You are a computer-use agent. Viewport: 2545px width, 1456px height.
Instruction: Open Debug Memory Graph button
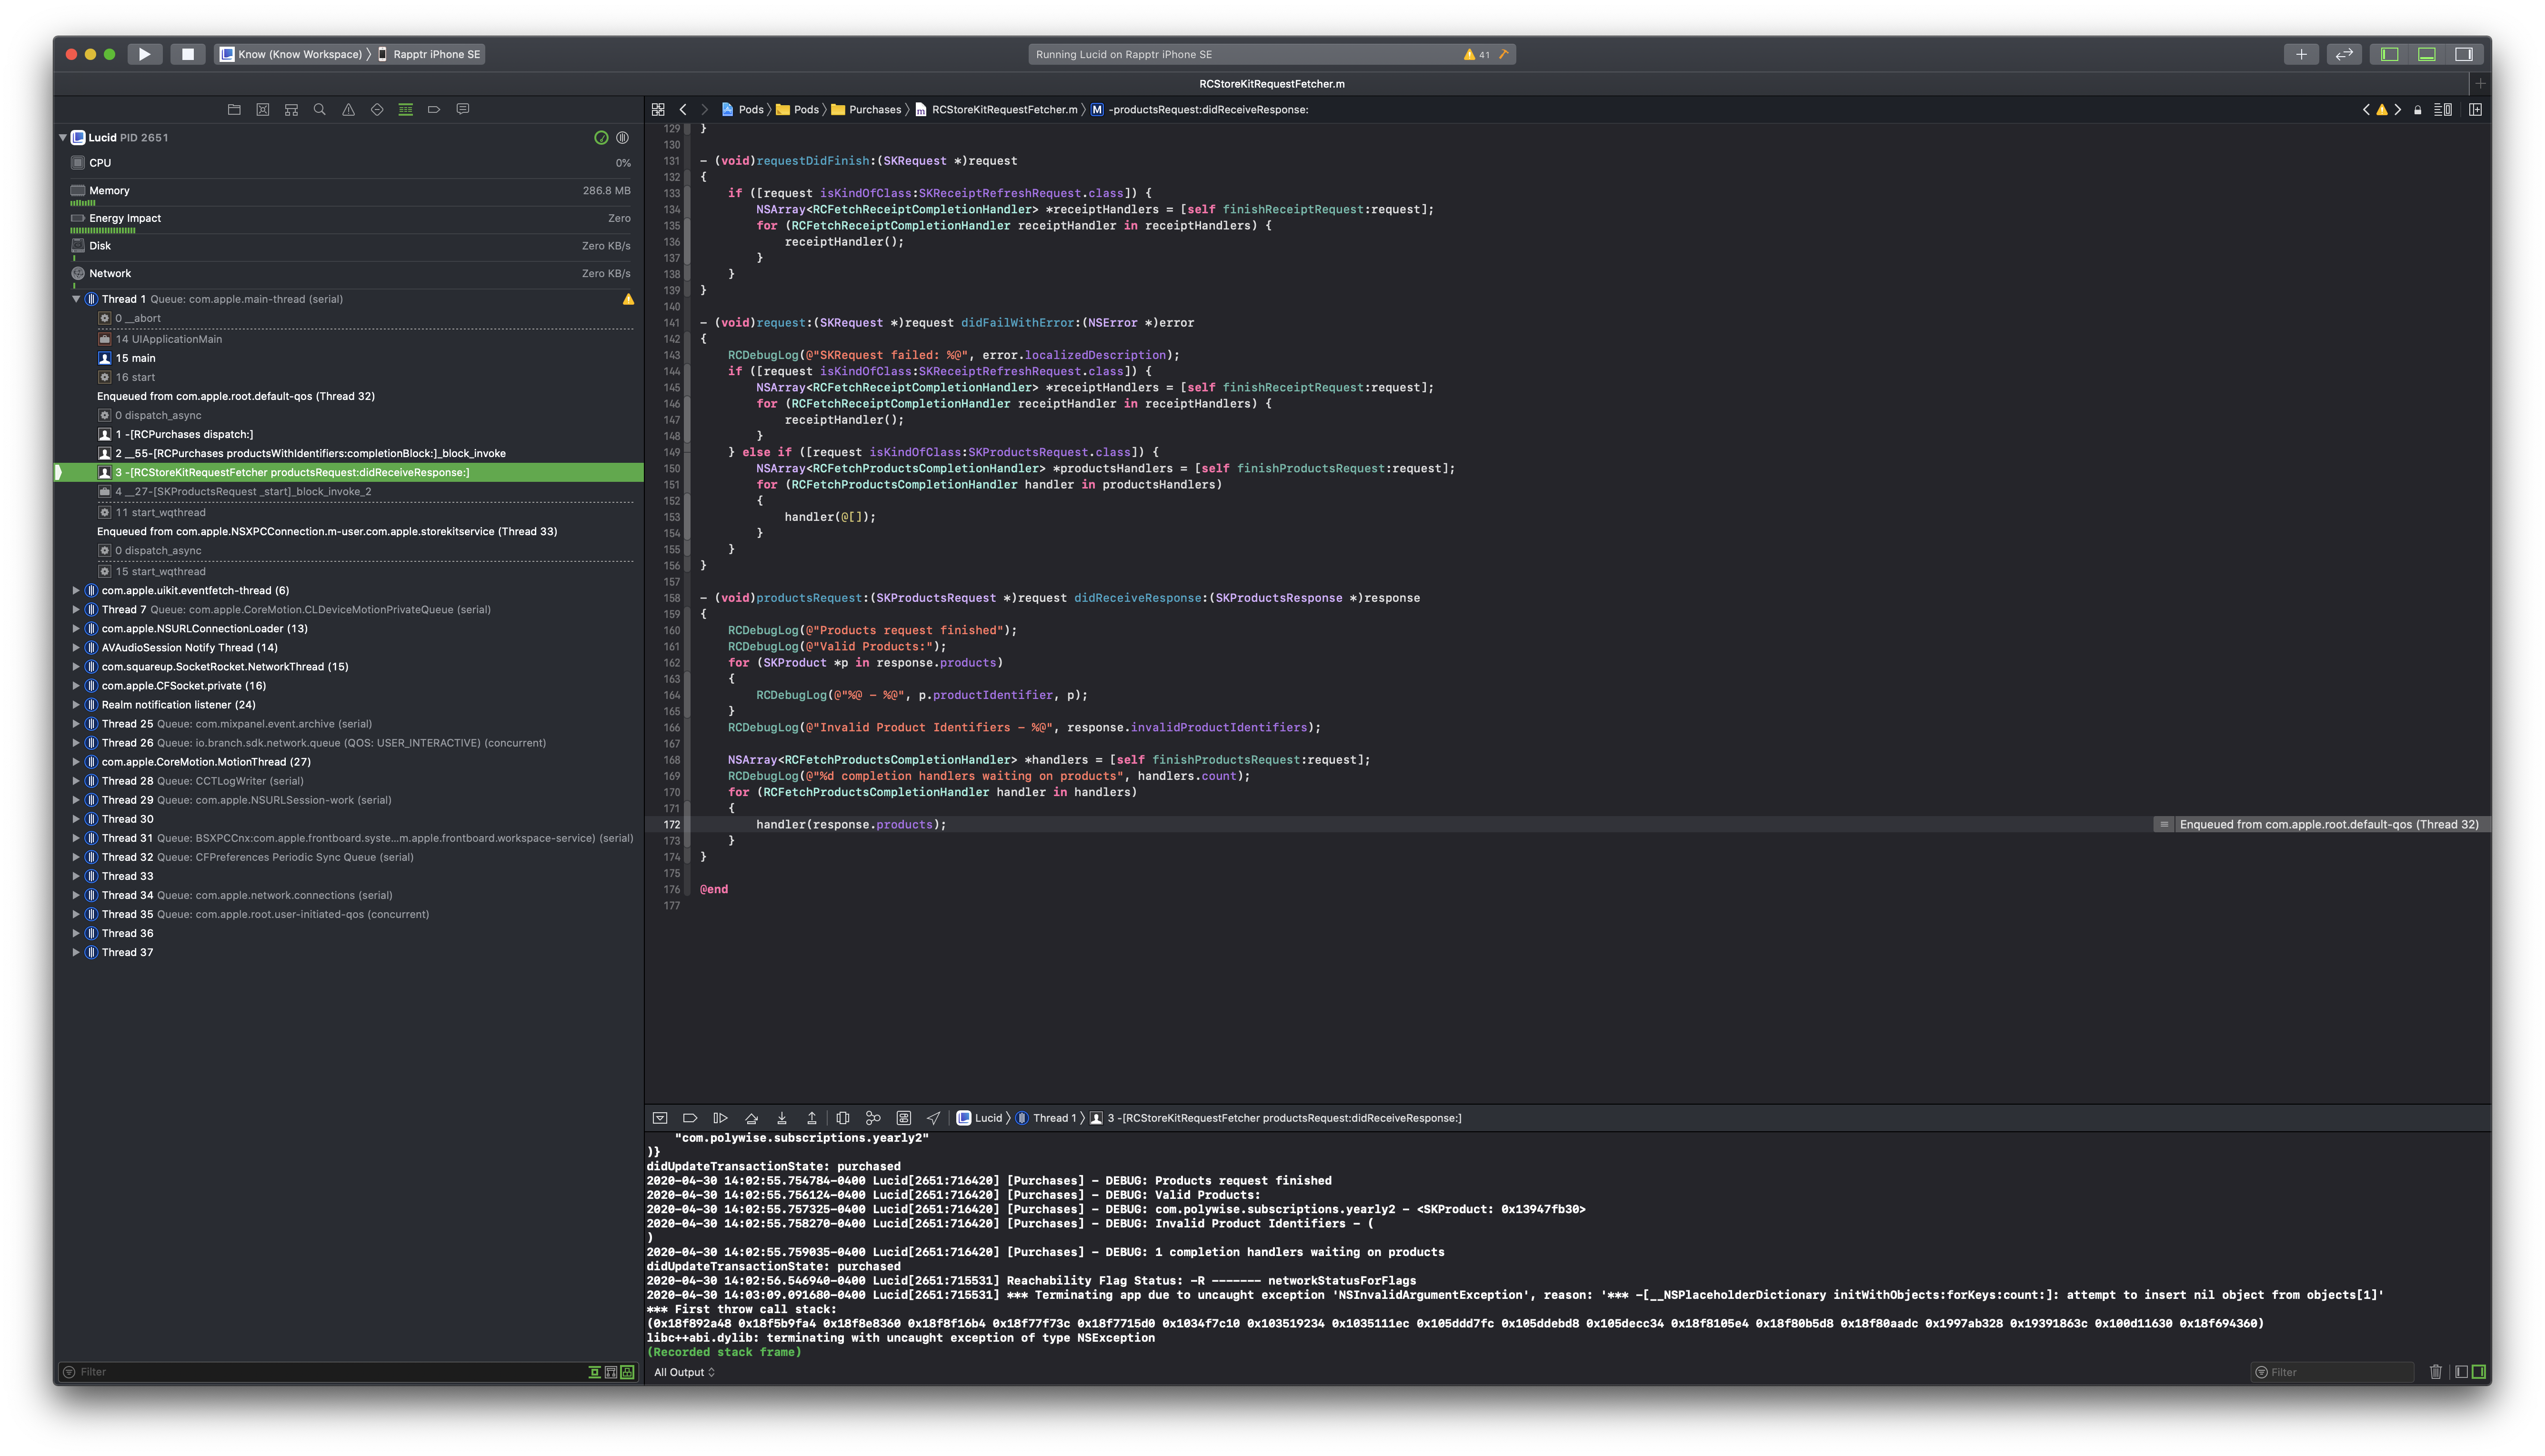873,1118
